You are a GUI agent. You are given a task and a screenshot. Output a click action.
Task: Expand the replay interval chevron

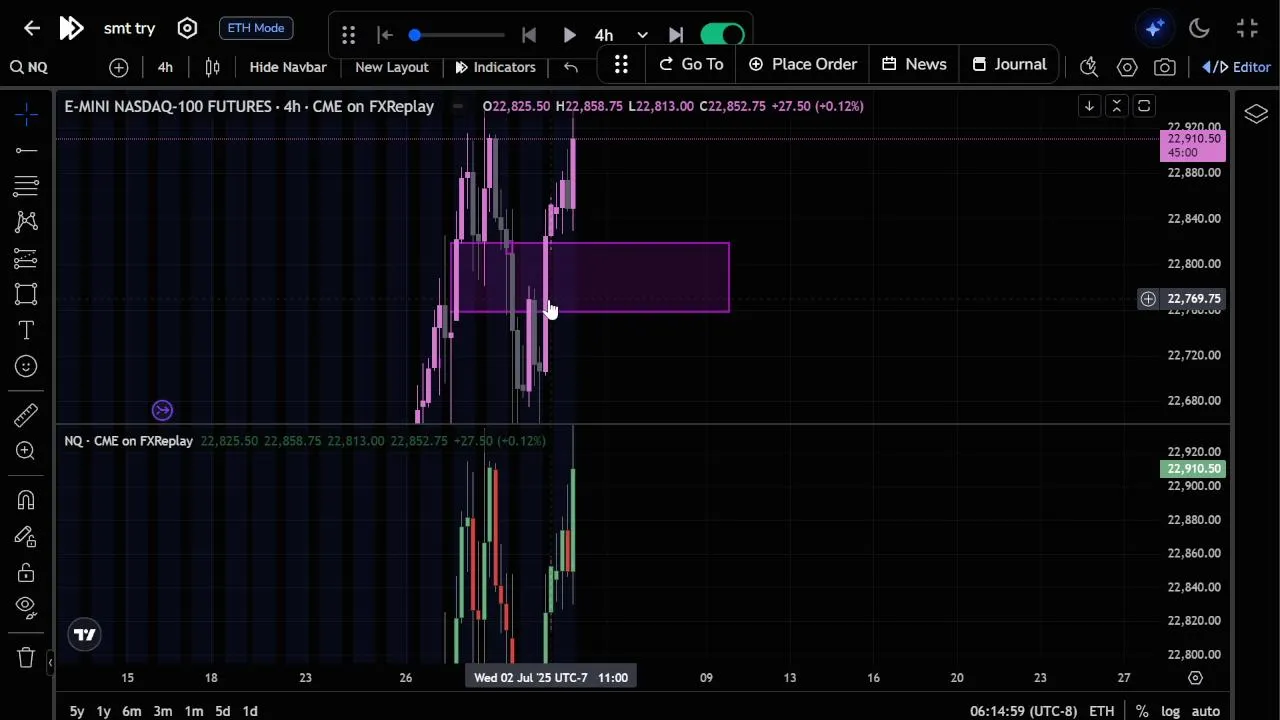point(642,36)
